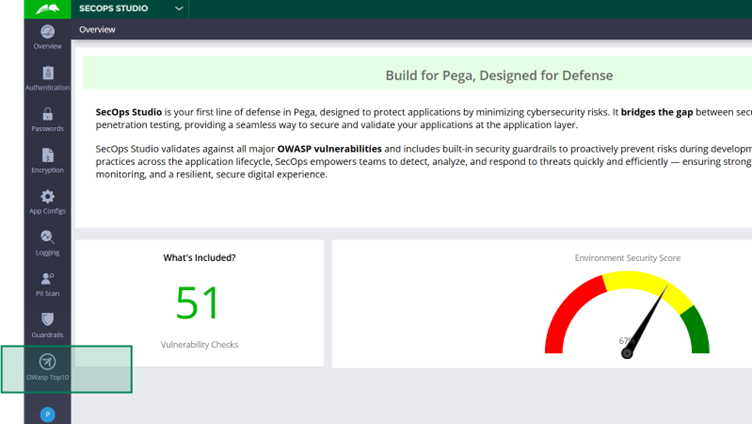Click the red zone of the gauge
This screenshot has height=424, width=752.
pos(570,308)
